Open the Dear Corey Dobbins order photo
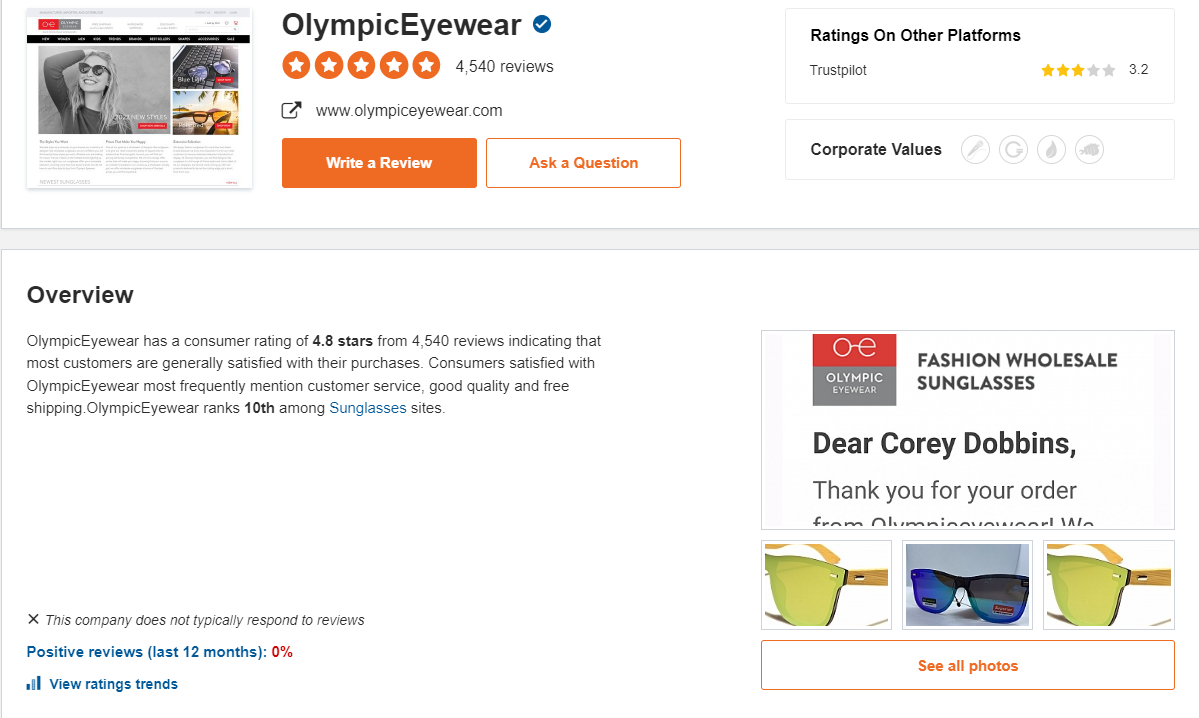Viewport: 1199px width, 718px height. coord(967,430)
